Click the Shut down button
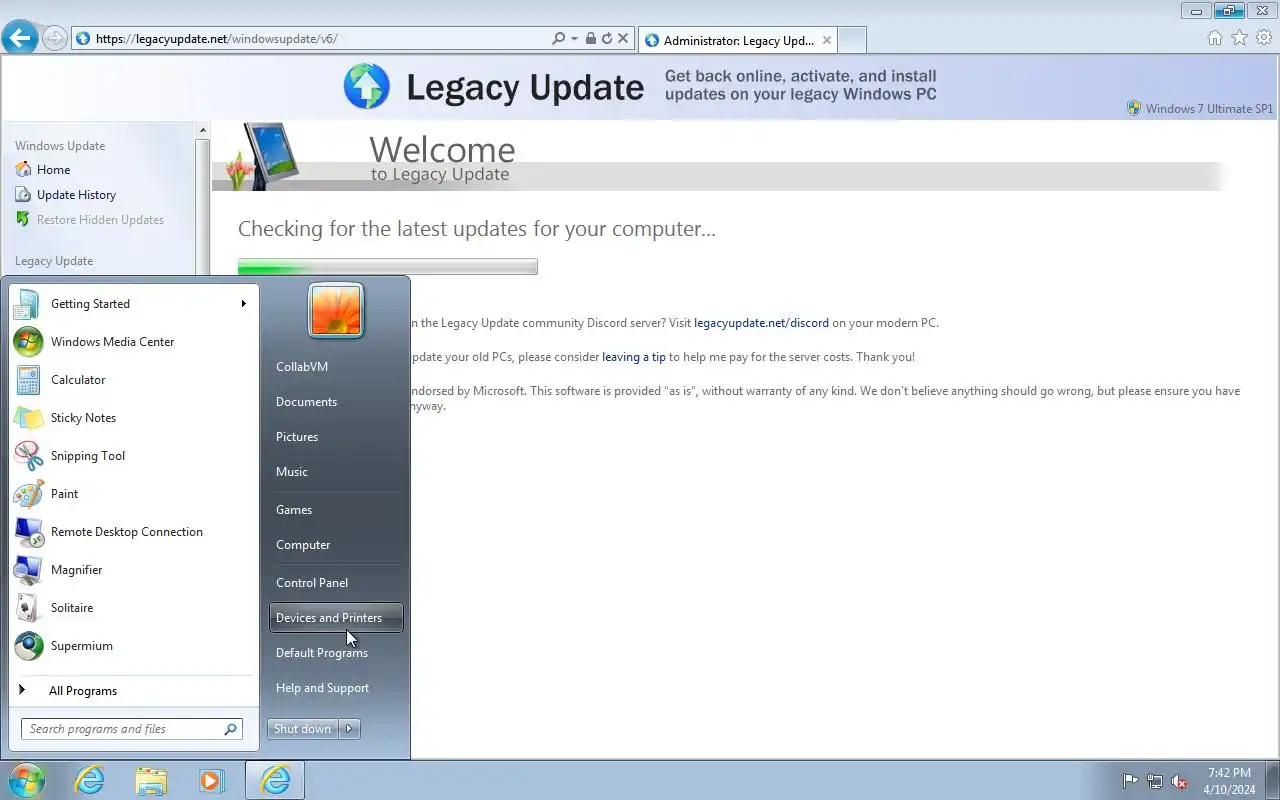The width and height of the screenshot is (1280, 800). click(302, 729)
